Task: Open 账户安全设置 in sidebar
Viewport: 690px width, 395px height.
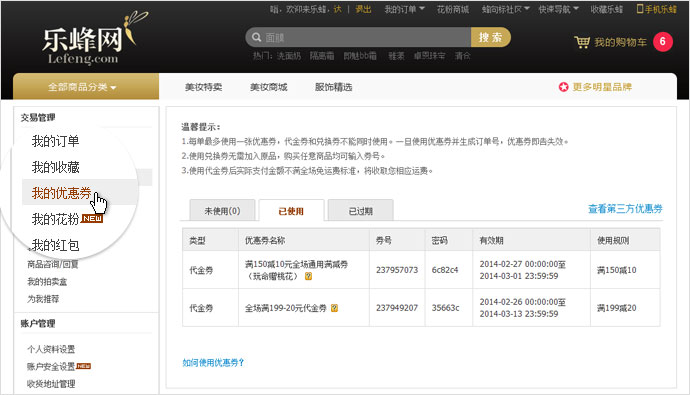Action: [51, 366]
